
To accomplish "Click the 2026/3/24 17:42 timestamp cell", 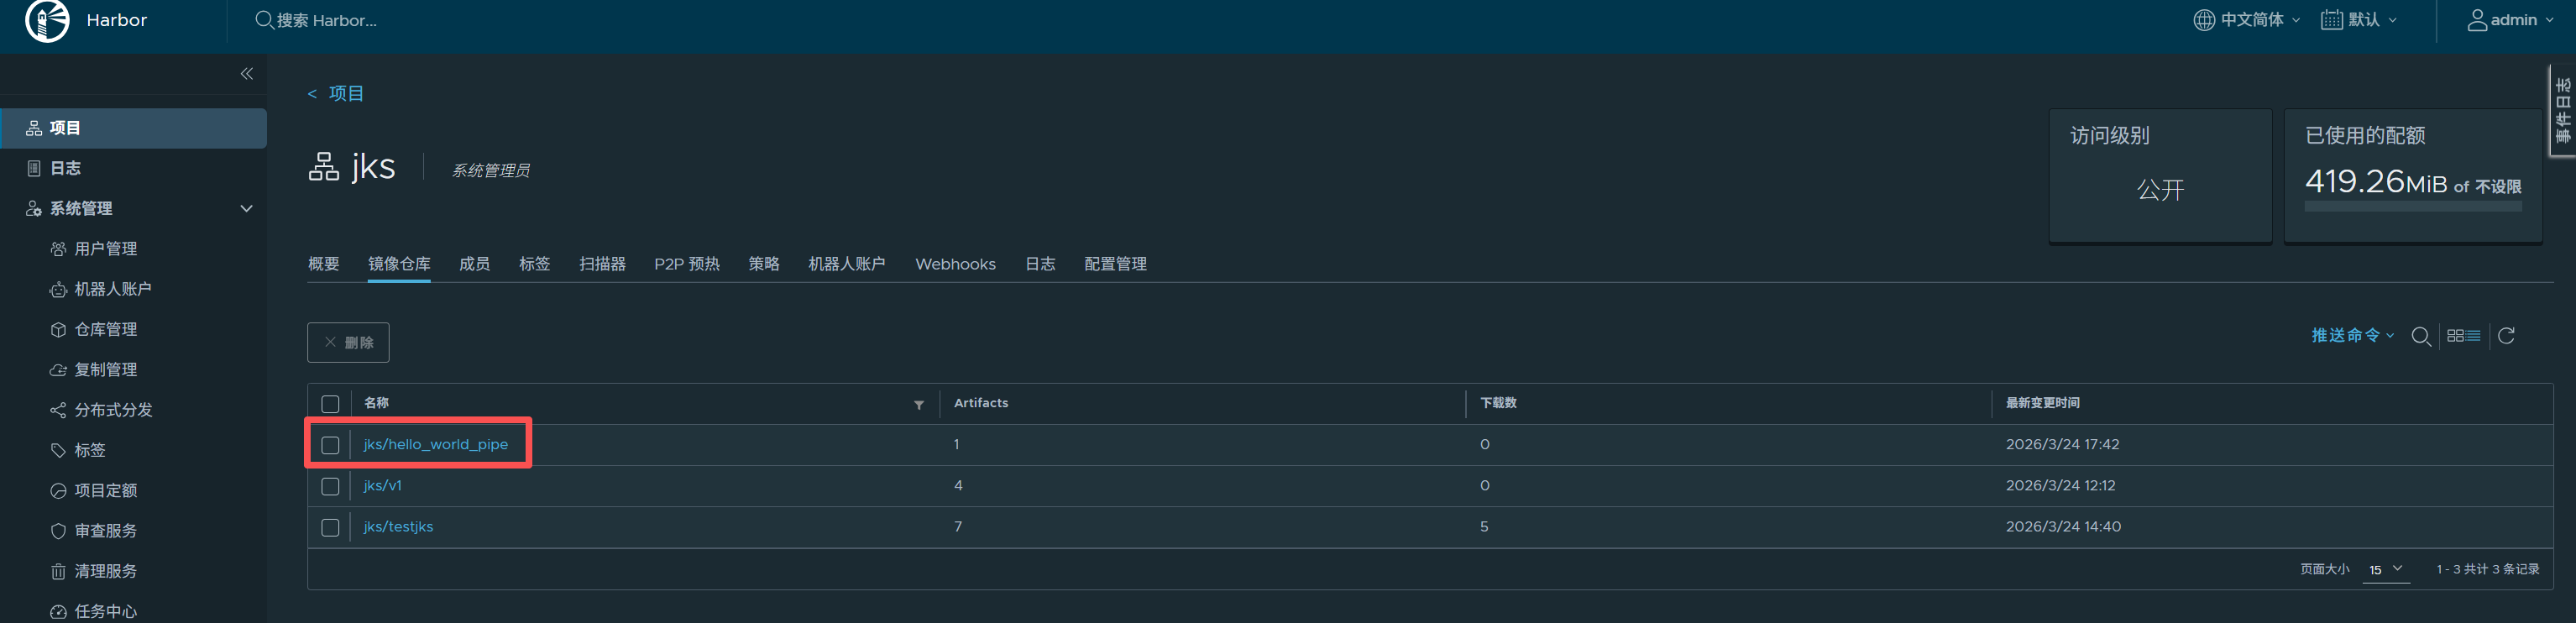I will tap(2062, 444).
